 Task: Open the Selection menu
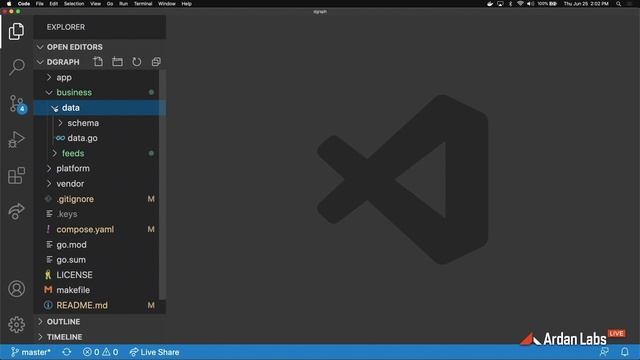pyautogui.click(x=74, y=4)
